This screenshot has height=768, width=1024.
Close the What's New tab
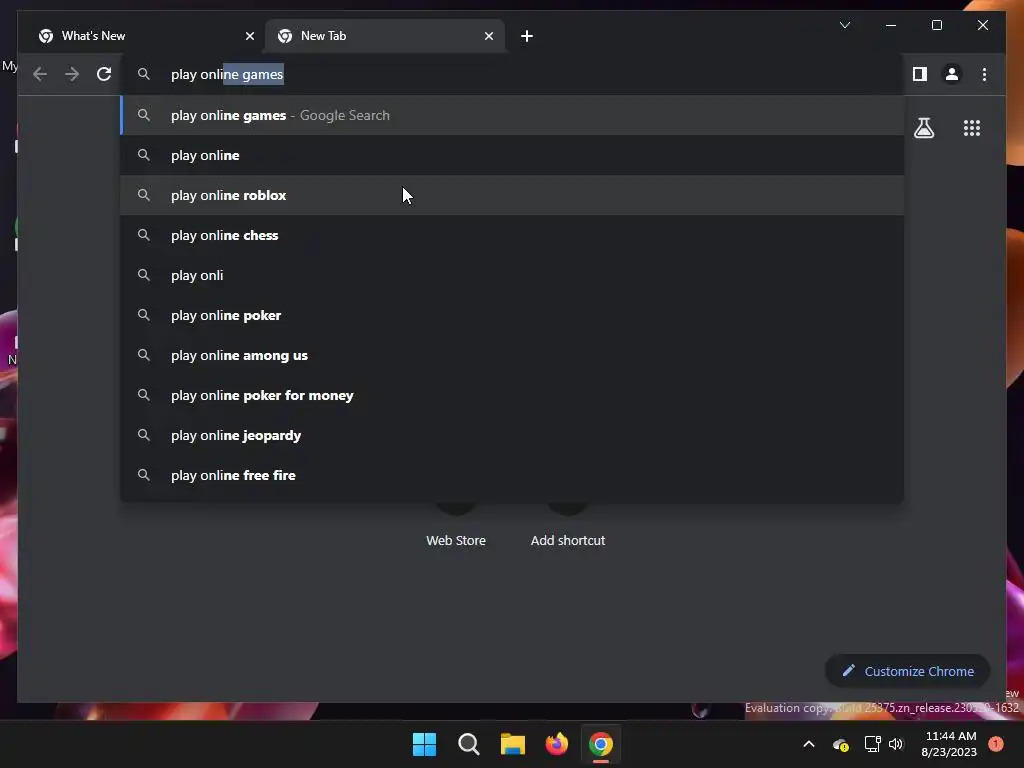point(249,36)
